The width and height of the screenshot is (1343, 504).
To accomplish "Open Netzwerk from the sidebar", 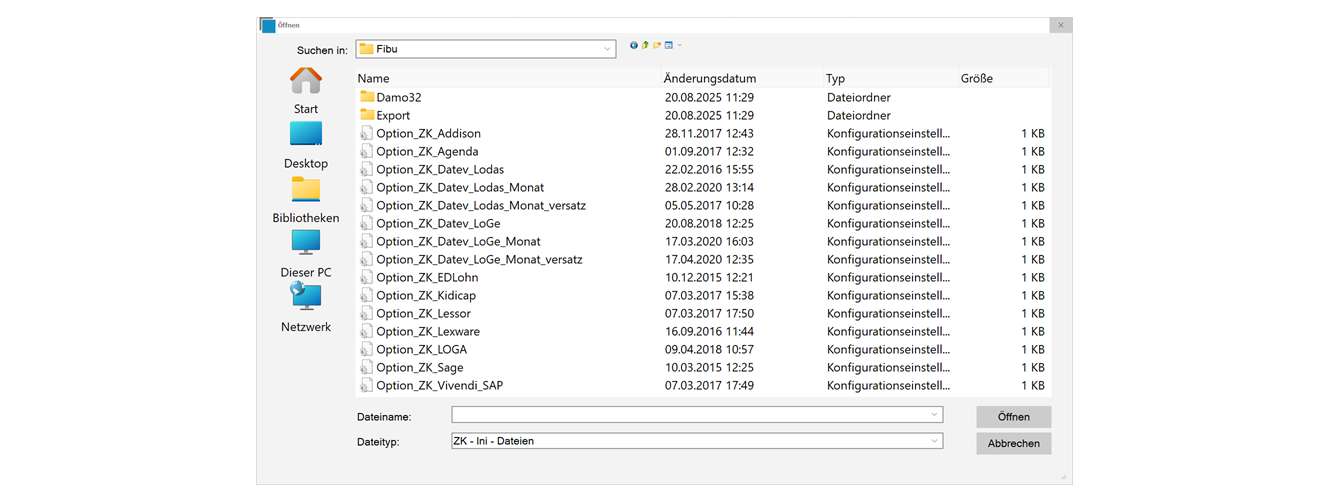I will tap(306, 308).
